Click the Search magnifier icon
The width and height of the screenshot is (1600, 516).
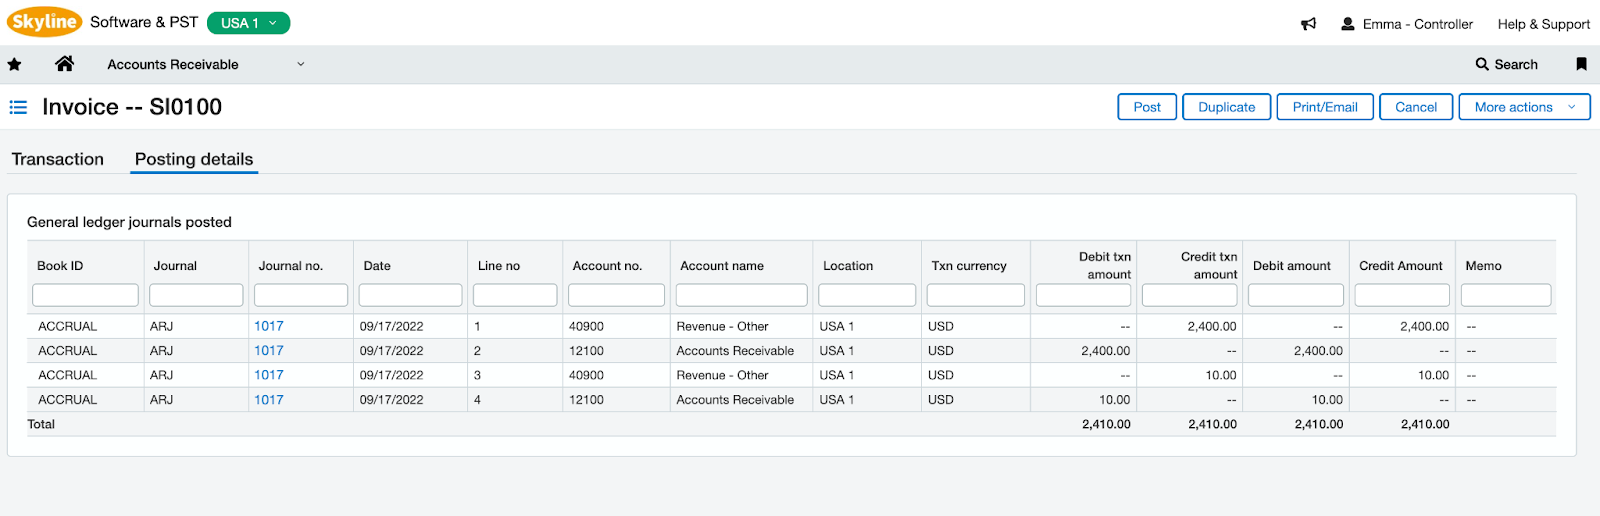click(x=1482, y=64)
